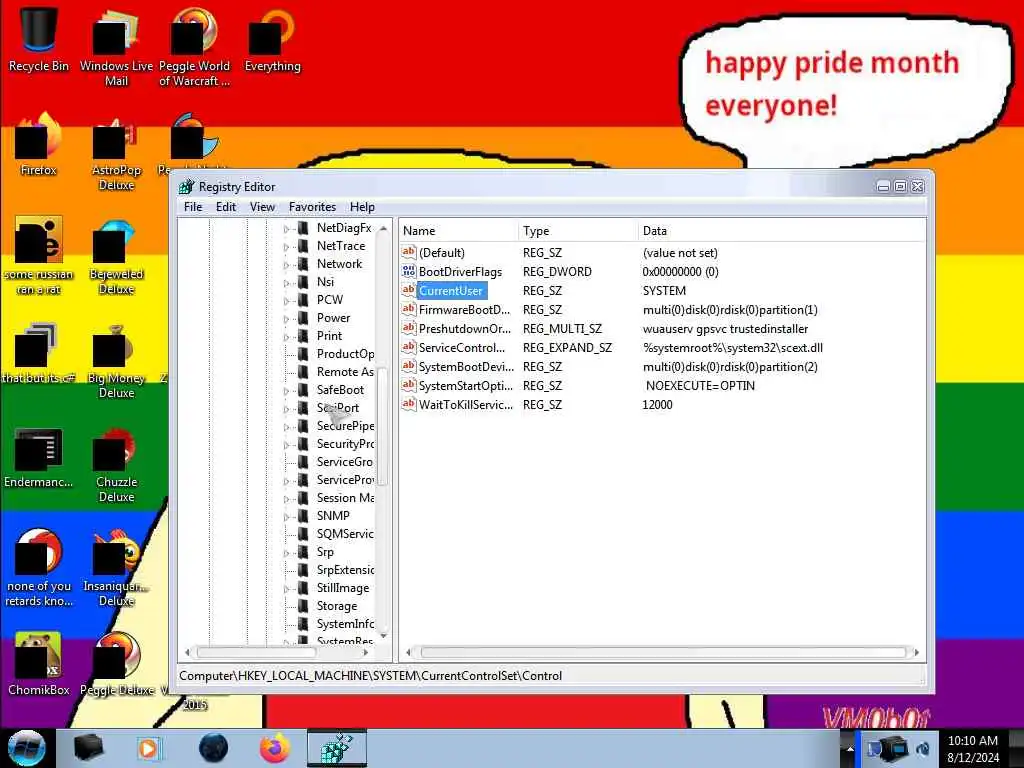Image resolution: width=1024 pixels, height=768 pixels.
Task: Open Windows Live Mail desktop icon
Action: (116, 46)
